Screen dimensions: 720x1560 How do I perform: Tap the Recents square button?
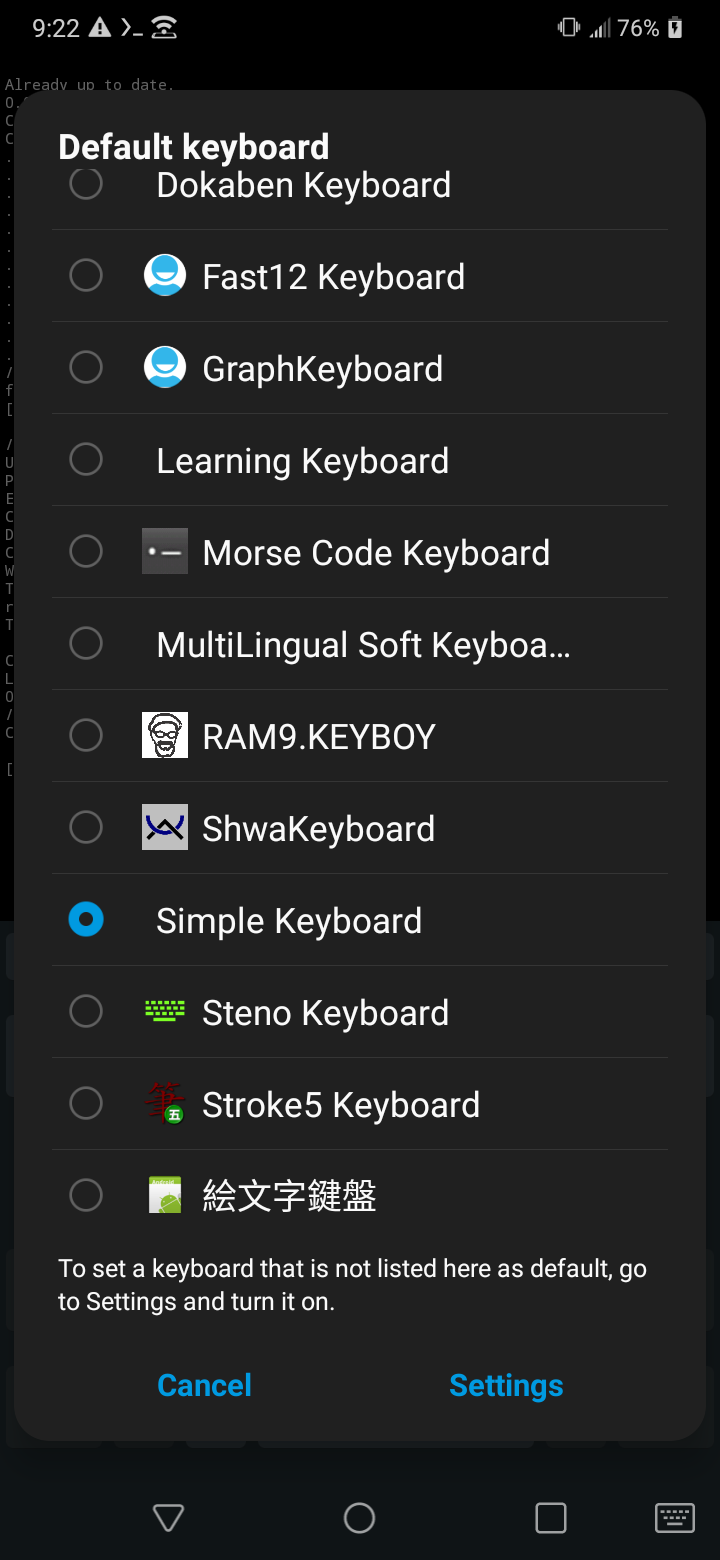551,1517
